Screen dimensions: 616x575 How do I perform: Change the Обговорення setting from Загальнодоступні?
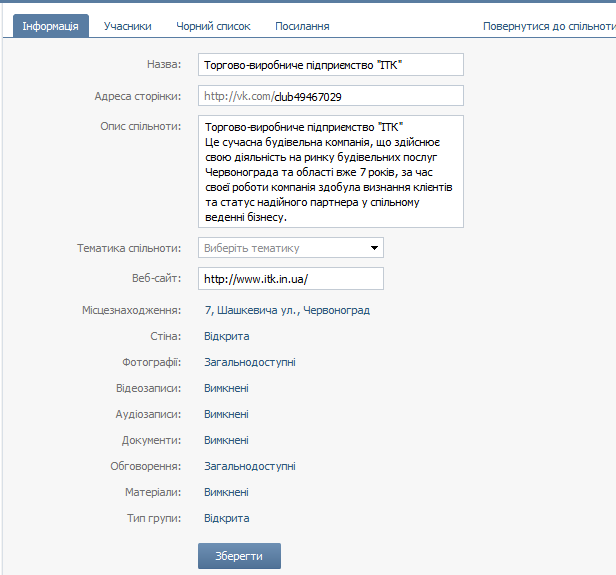(250, 466)
